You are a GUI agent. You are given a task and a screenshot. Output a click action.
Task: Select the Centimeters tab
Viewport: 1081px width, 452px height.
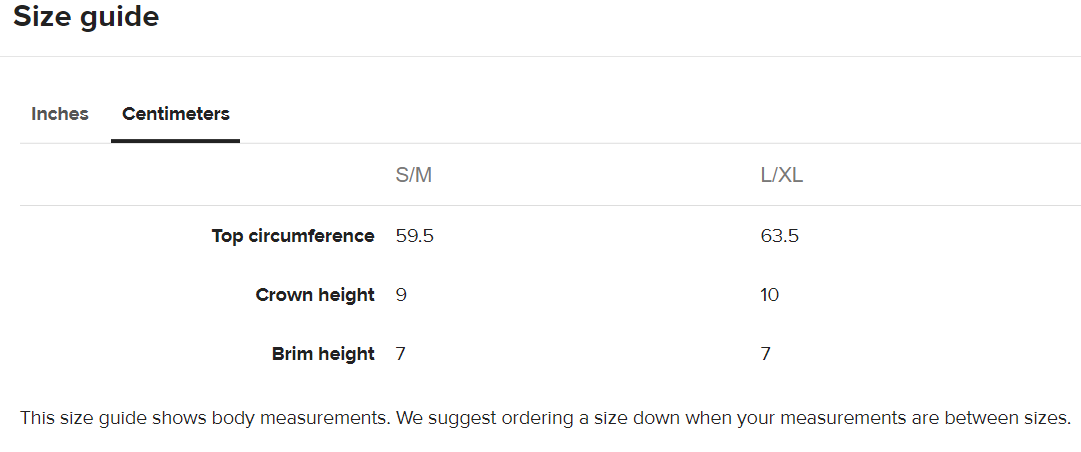click(176, 114)
